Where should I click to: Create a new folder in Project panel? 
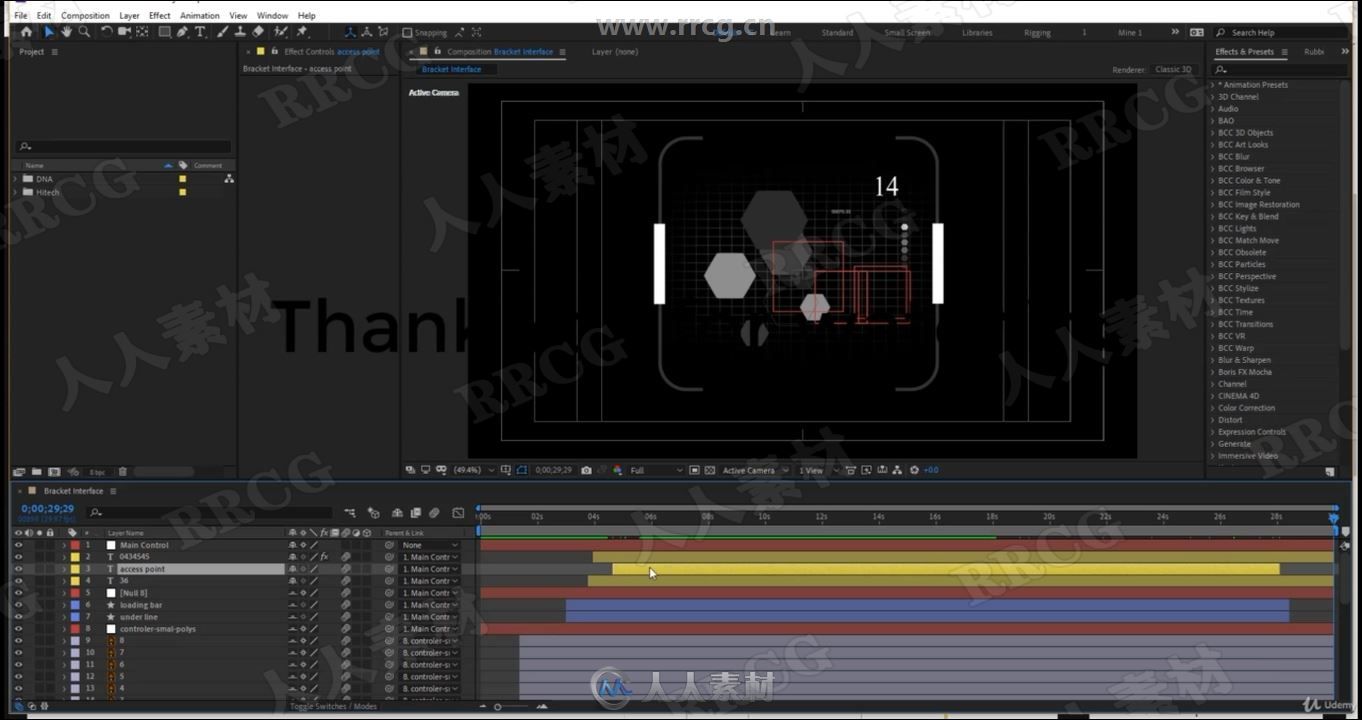pyautogui.click(x=36, y=472)
